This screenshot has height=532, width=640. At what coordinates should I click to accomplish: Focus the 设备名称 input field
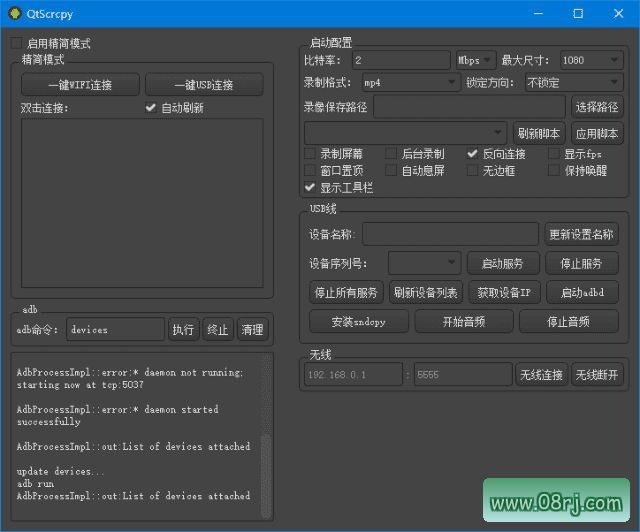pyautogui.click(x=450, y=234)
